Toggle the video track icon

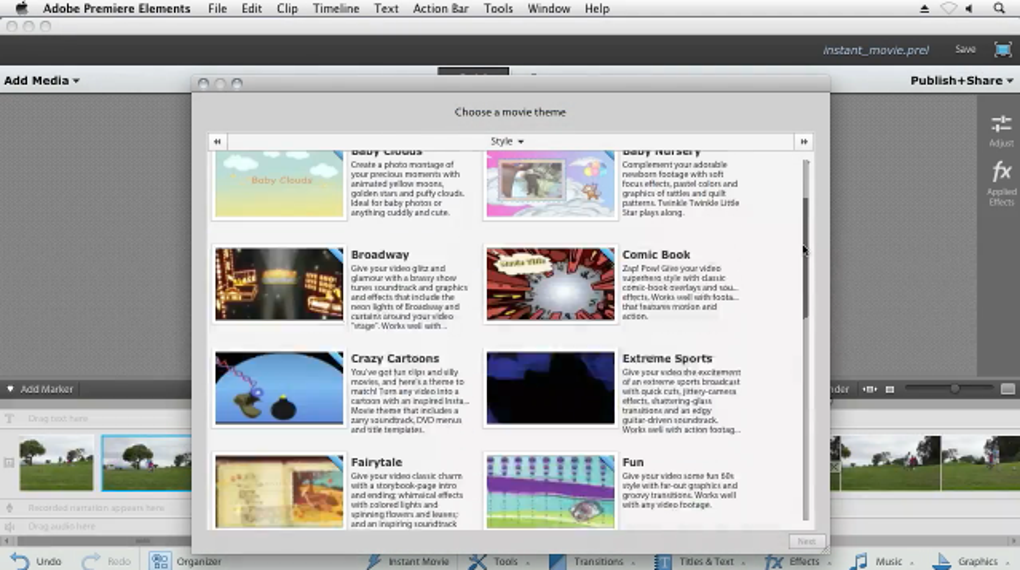pos(9,463)
